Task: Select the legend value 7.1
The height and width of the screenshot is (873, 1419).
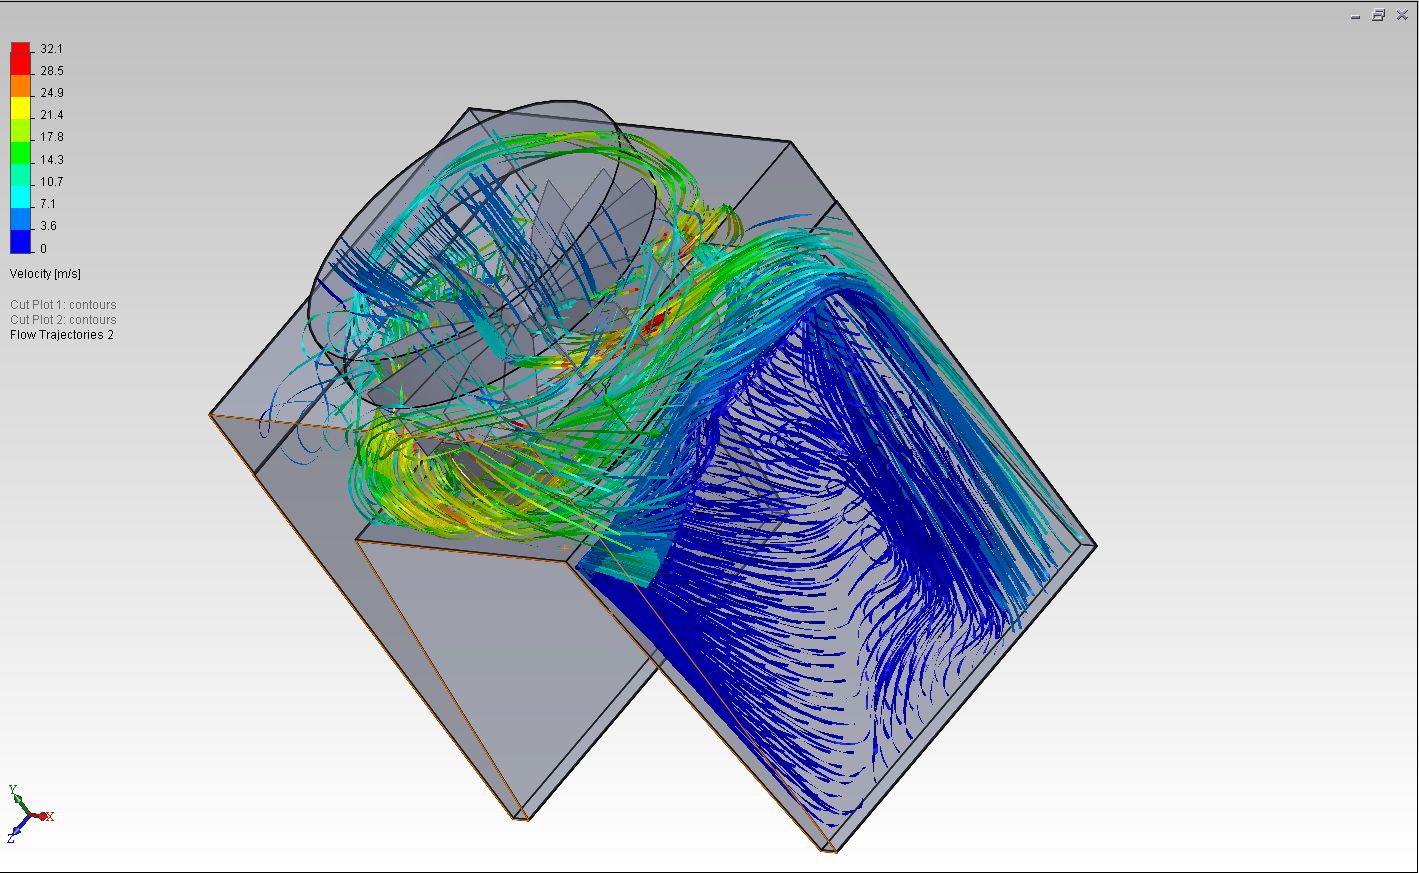Action: tap(48, 204)
